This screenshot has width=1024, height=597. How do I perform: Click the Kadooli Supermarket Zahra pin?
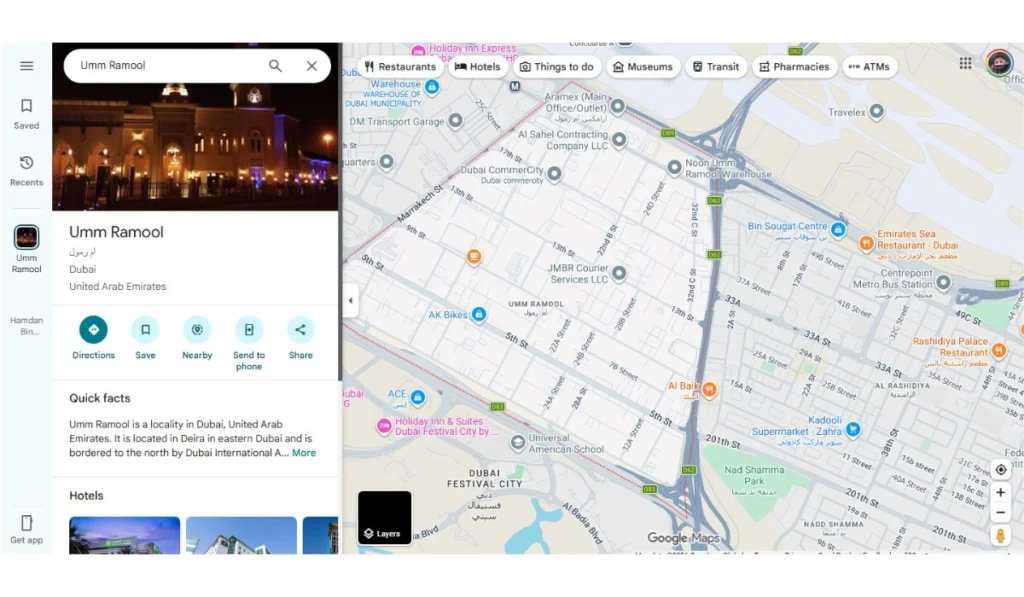pyautogui.click(x=853, y=429)
